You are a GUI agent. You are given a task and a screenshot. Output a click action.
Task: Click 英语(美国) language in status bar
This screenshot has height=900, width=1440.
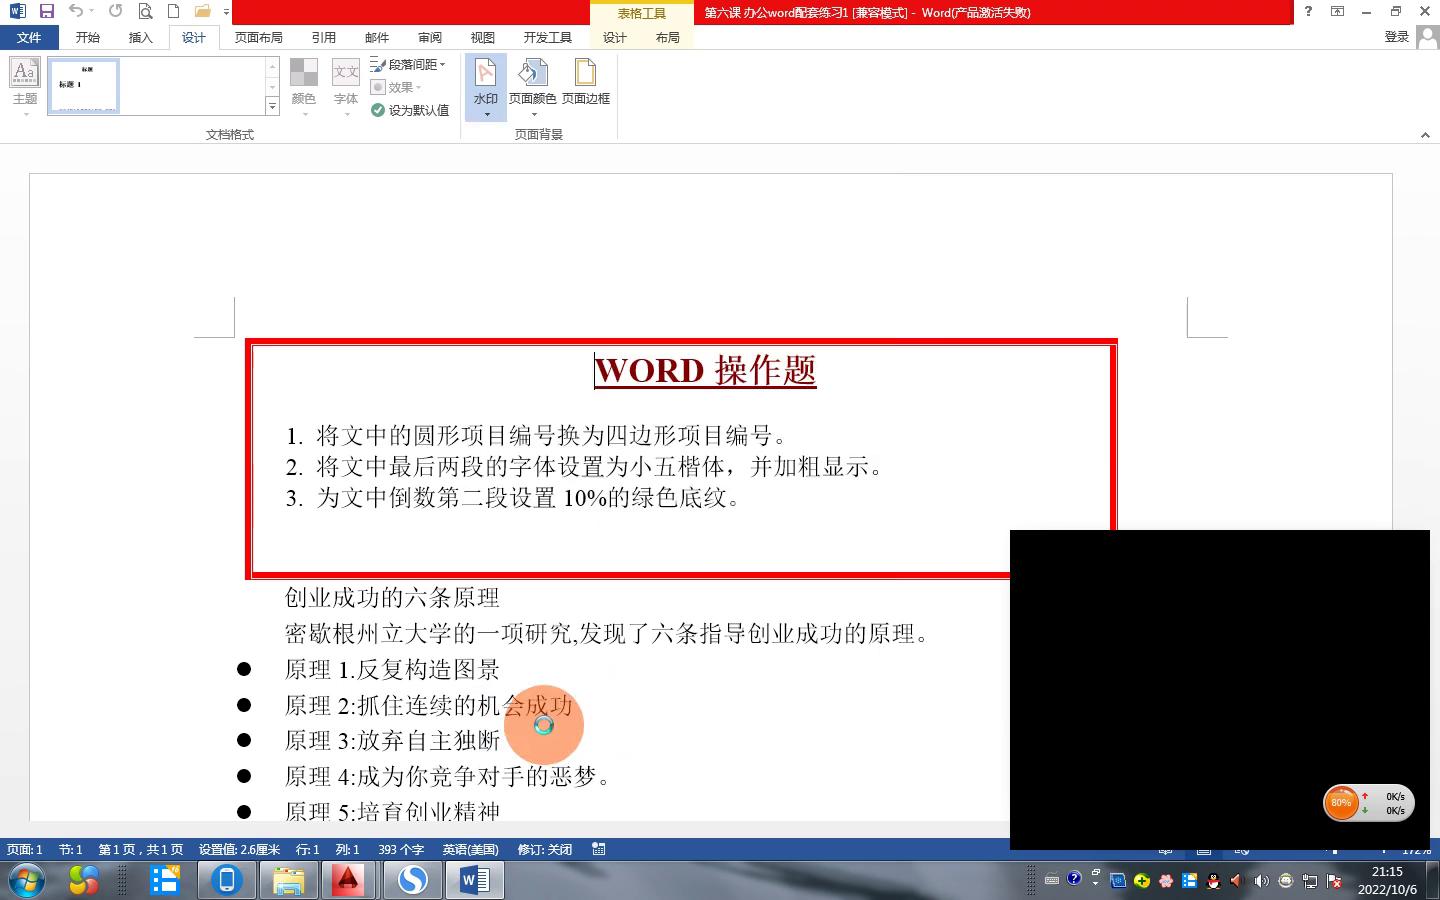470,849
